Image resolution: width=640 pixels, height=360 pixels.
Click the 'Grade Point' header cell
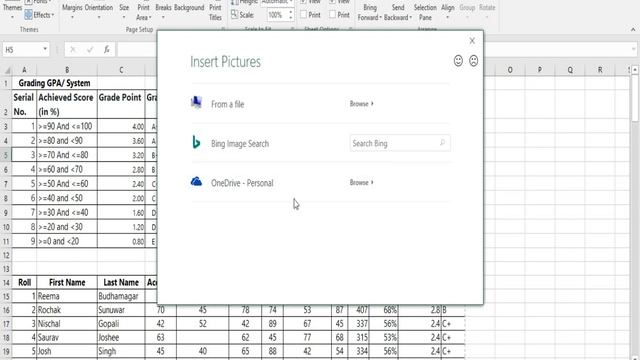click(121, 104)
